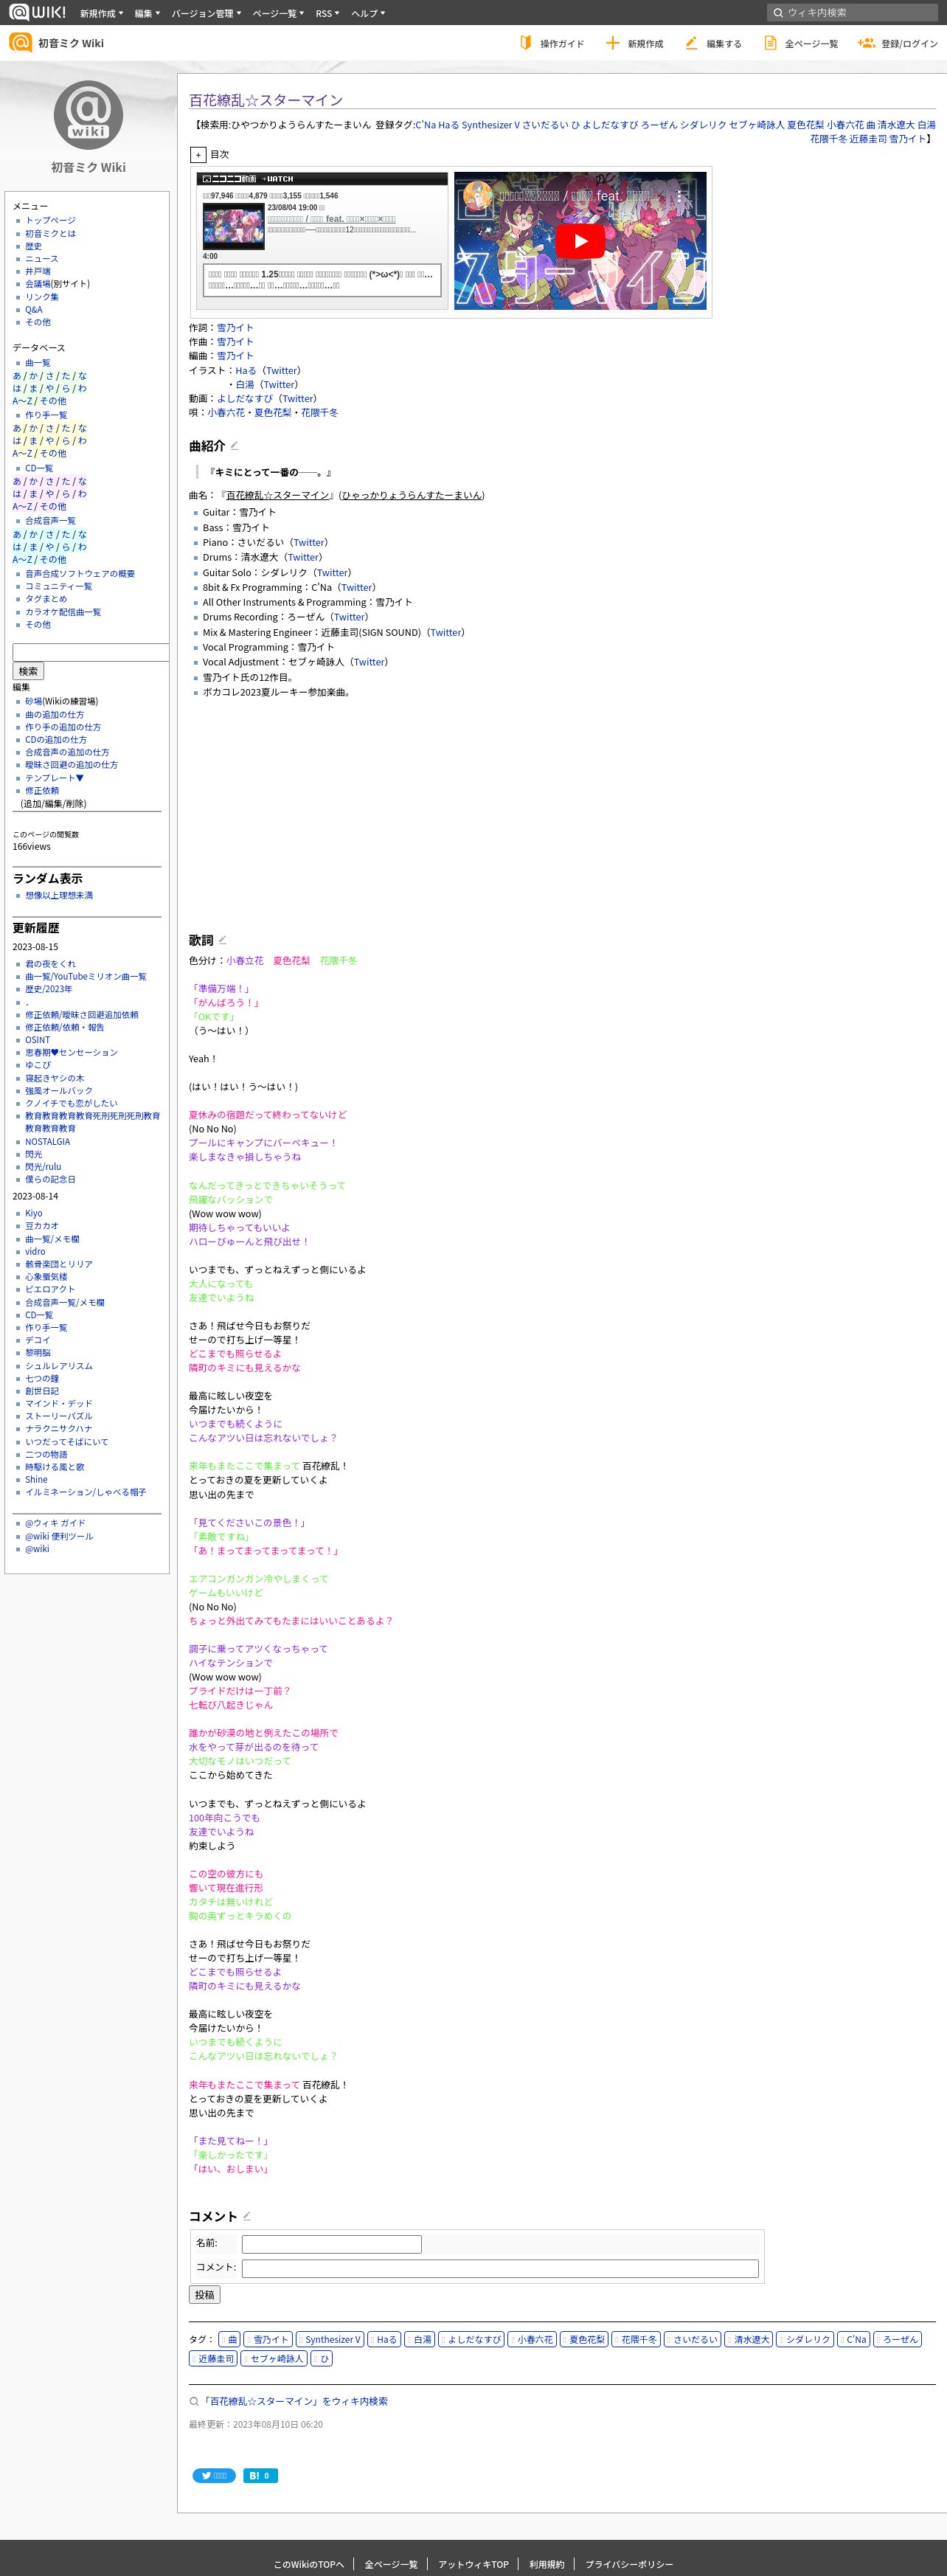947x2576 pixels.
Task: Open the ヘルプ dropdown menu
Action: [368, 13]
